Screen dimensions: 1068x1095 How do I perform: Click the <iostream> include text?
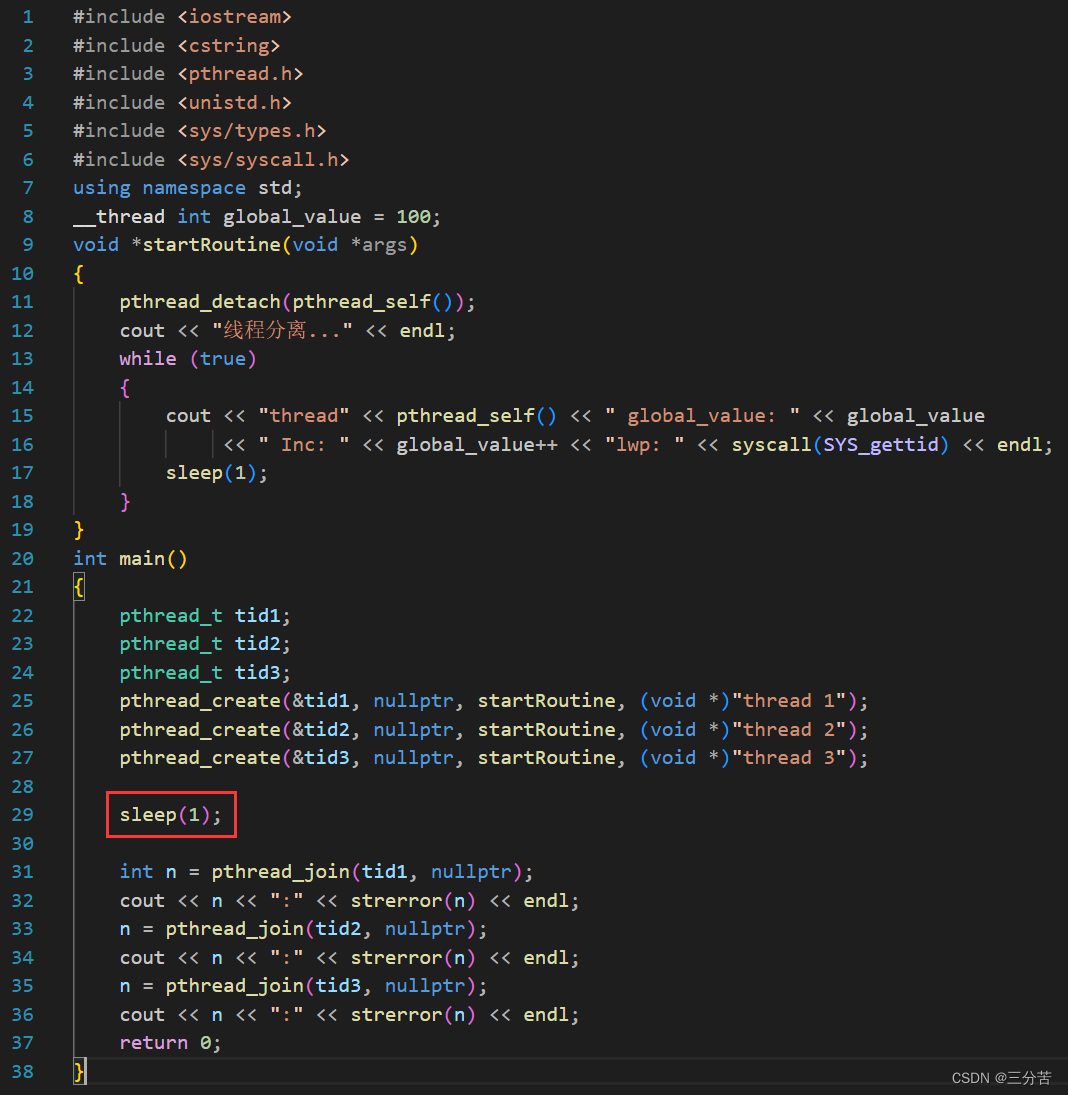(x=235, y=17)
